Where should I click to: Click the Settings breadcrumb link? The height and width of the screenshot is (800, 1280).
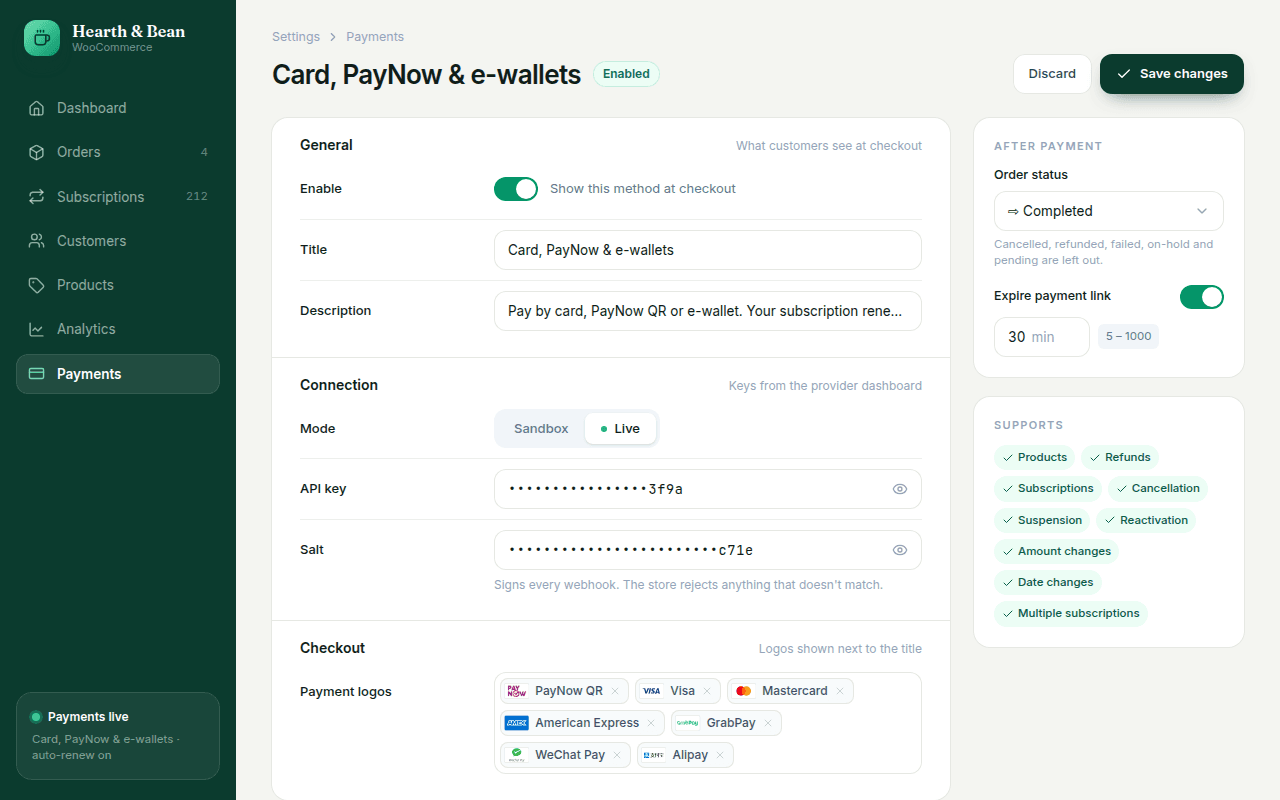coord(296,37)
